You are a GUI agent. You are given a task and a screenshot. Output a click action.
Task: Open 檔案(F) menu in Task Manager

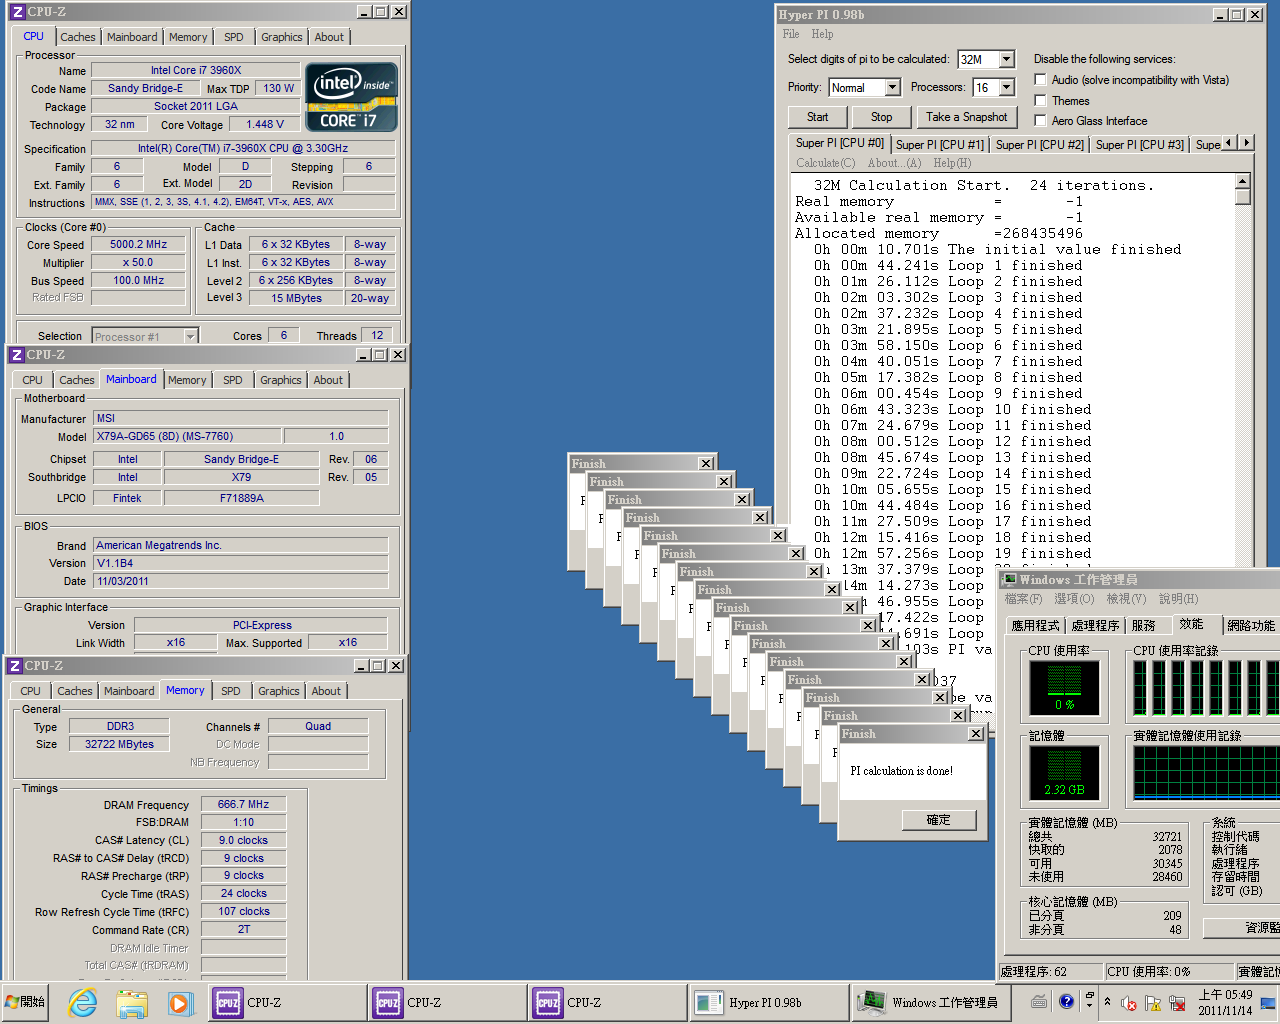coord(1023,599)
